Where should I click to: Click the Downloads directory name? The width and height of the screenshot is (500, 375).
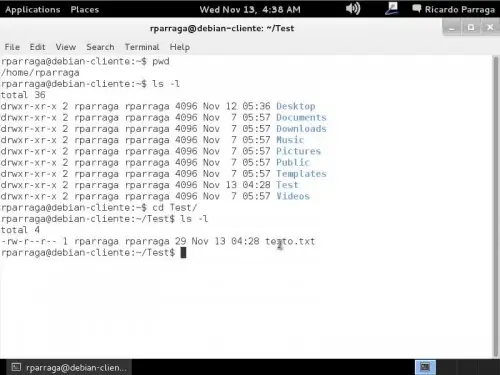pos(301,129)
